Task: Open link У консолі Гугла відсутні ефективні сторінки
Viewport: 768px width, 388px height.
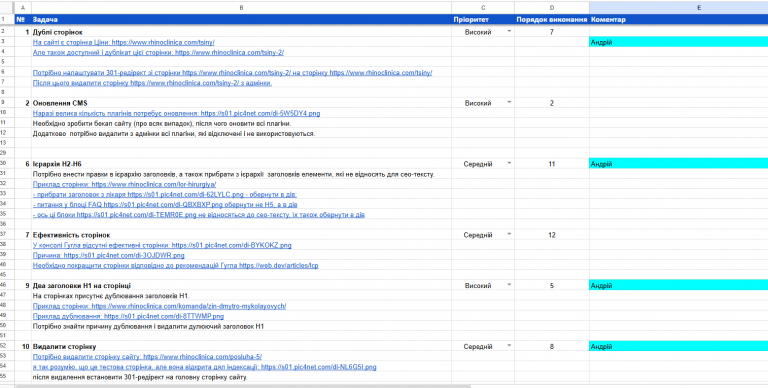Action: (162, 245)
